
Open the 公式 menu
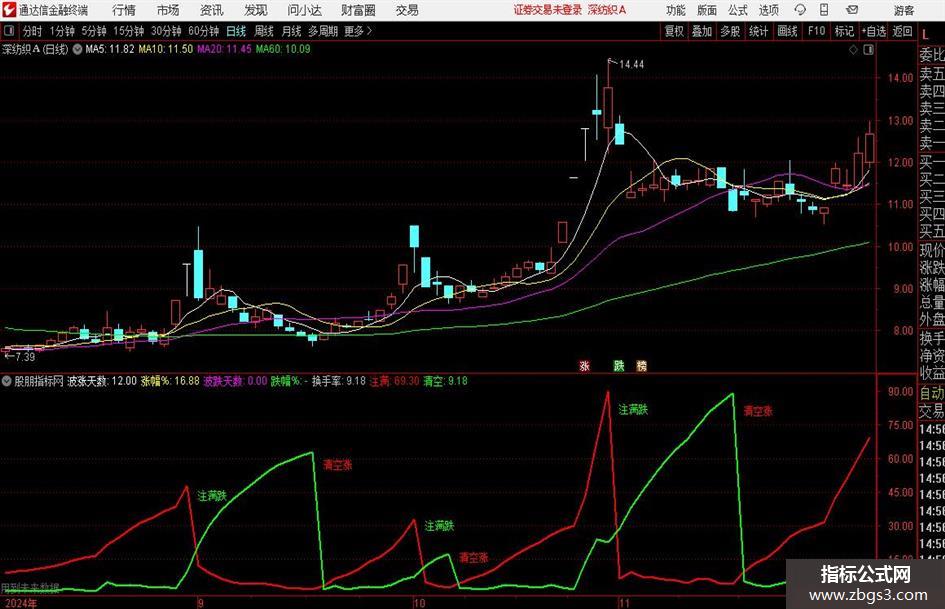point(738,10)
